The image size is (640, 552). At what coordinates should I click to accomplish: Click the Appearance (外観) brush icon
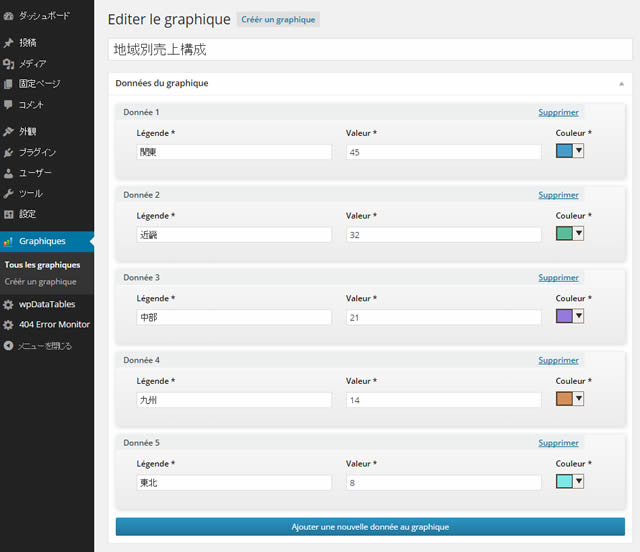coord(8,131)
